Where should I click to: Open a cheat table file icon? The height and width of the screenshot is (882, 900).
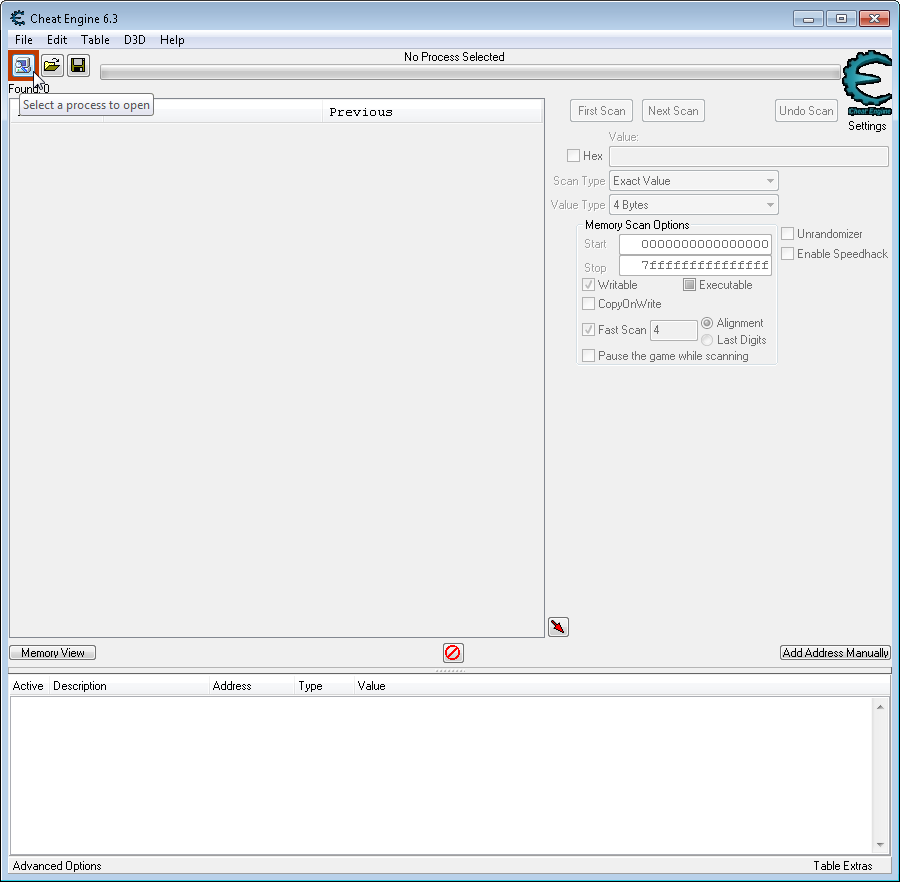click(x=52, y=65)
